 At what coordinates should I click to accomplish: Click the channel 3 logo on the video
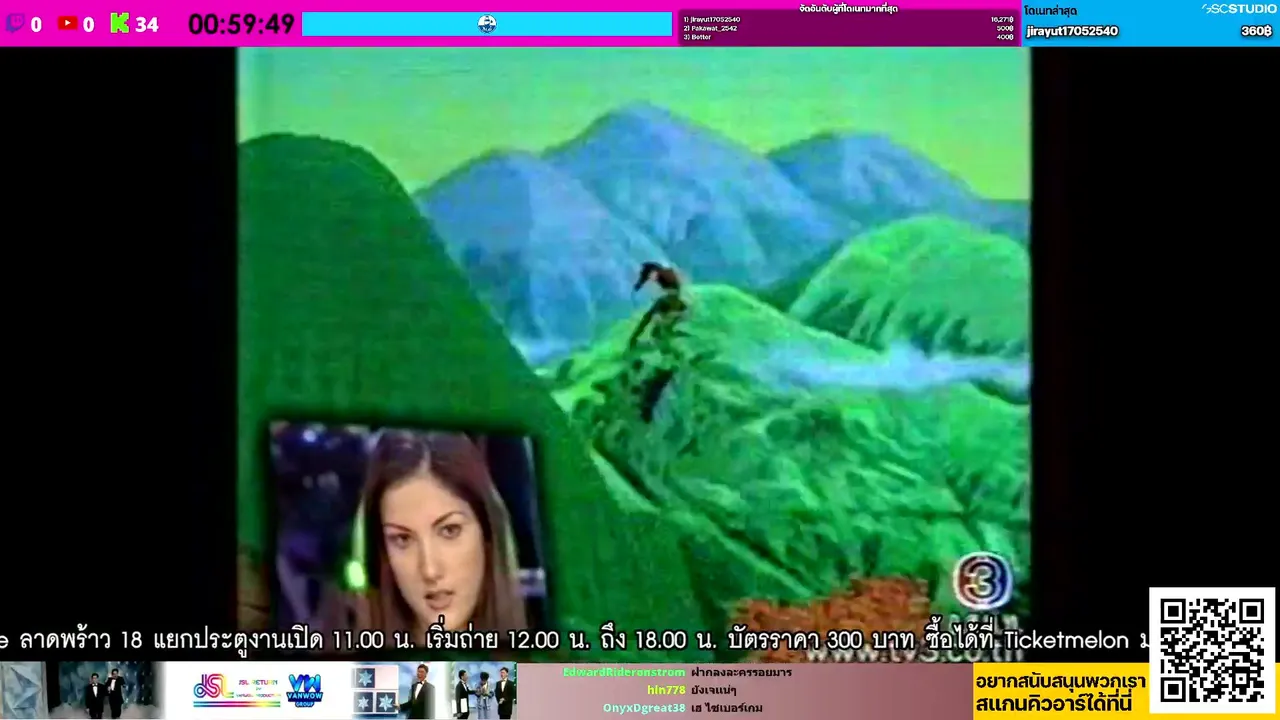(982, 581)
